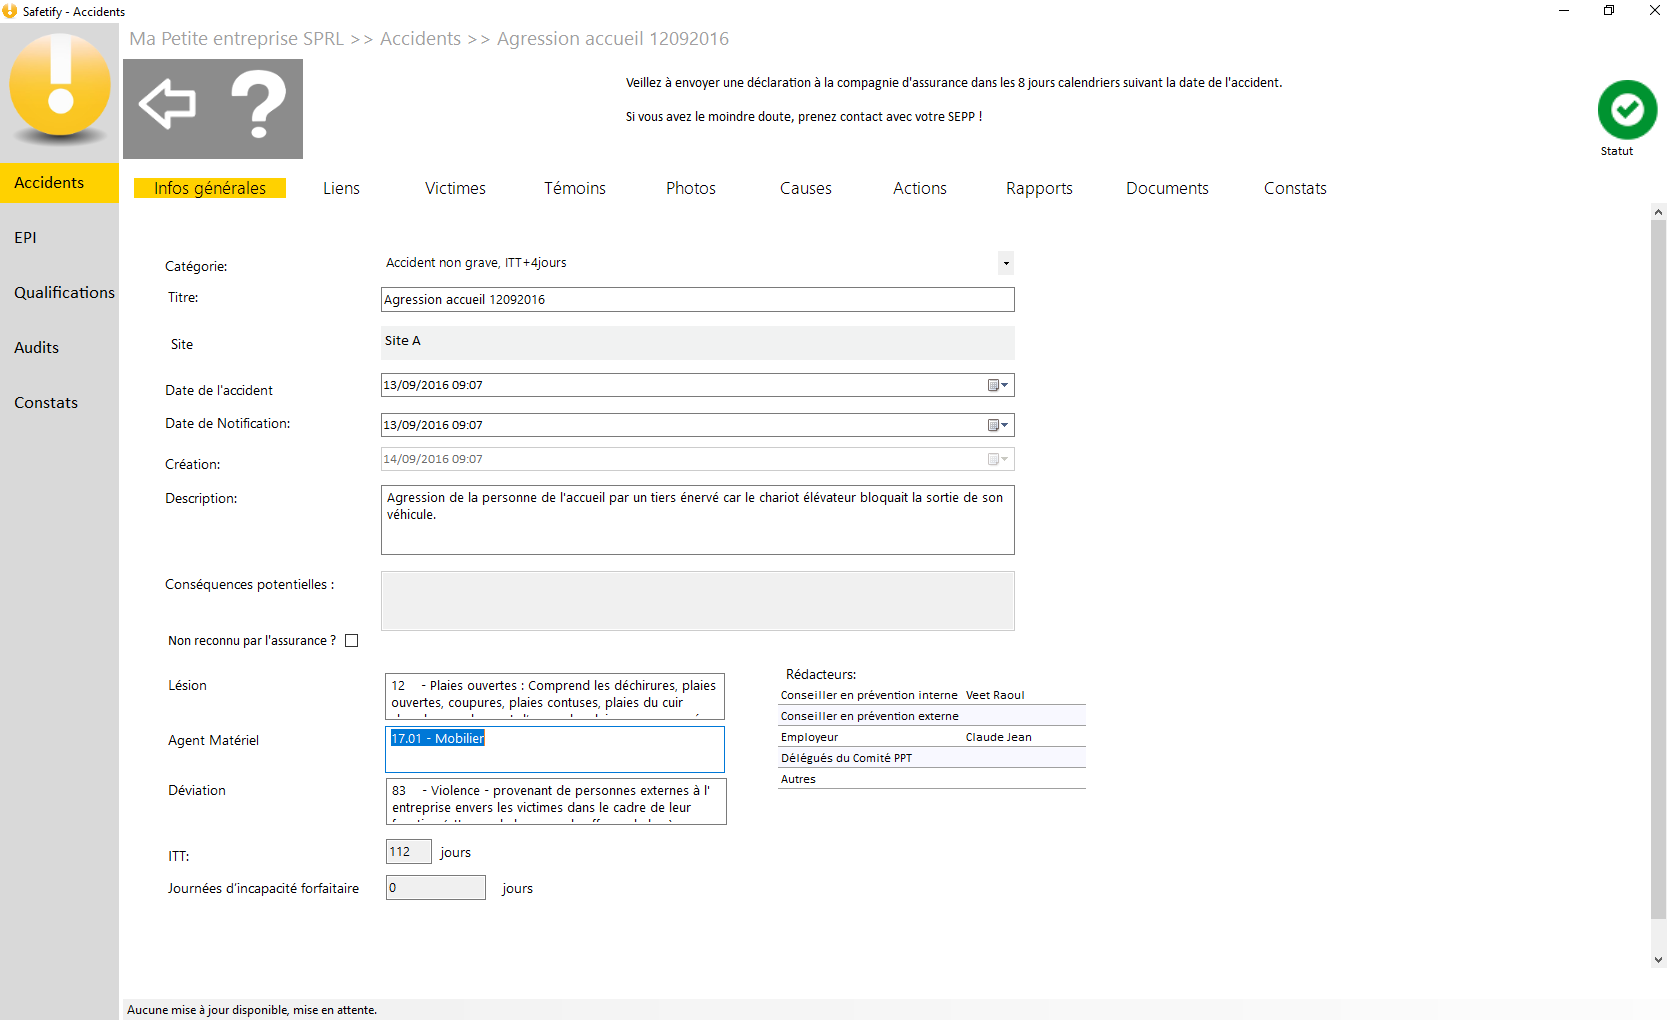Click the Conseiller en prévention externe row
The image size is (1680, 1020).
pos(932,716)
